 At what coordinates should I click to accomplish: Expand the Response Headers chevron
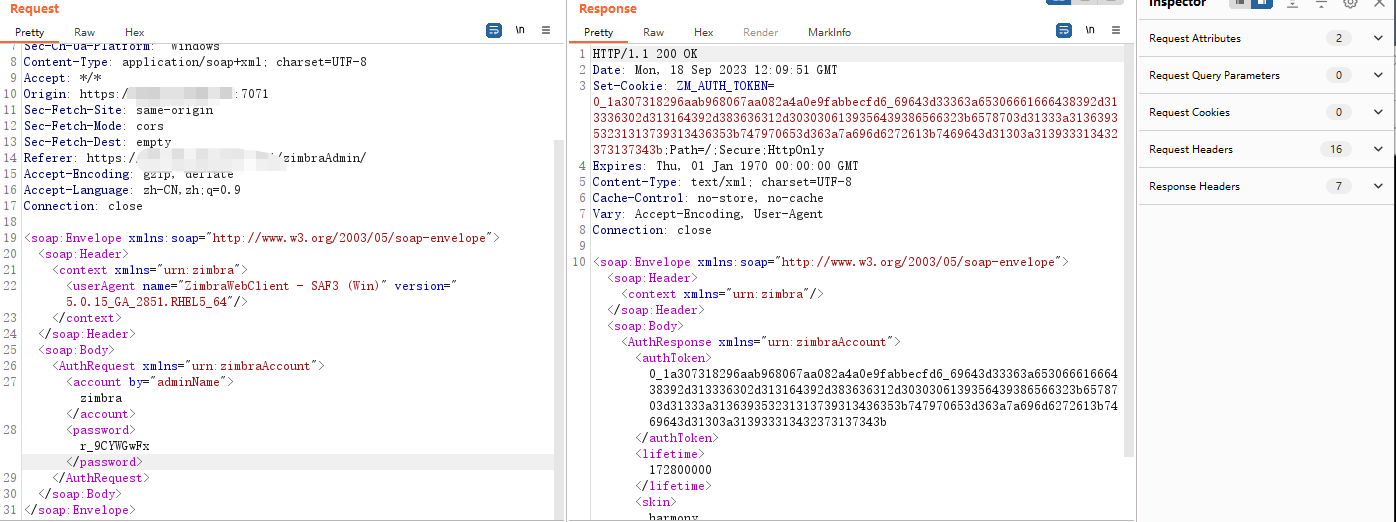(1378, 186)
